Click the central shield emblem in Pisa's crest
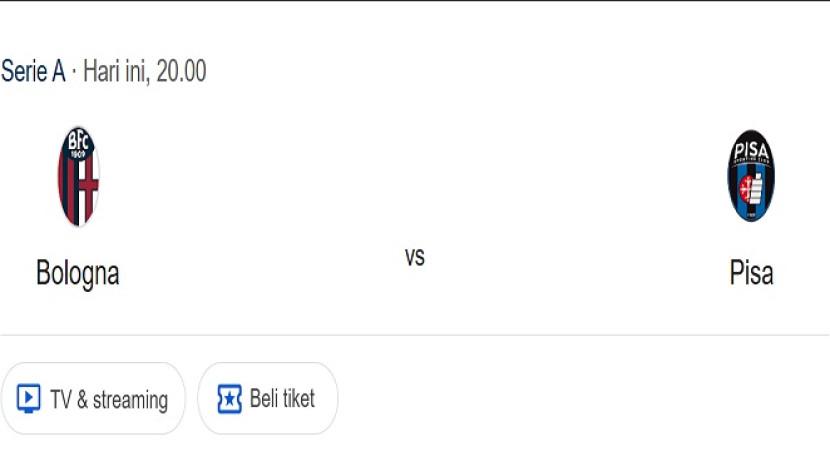Viewport: 830px width, 466px height. point(751,187)
